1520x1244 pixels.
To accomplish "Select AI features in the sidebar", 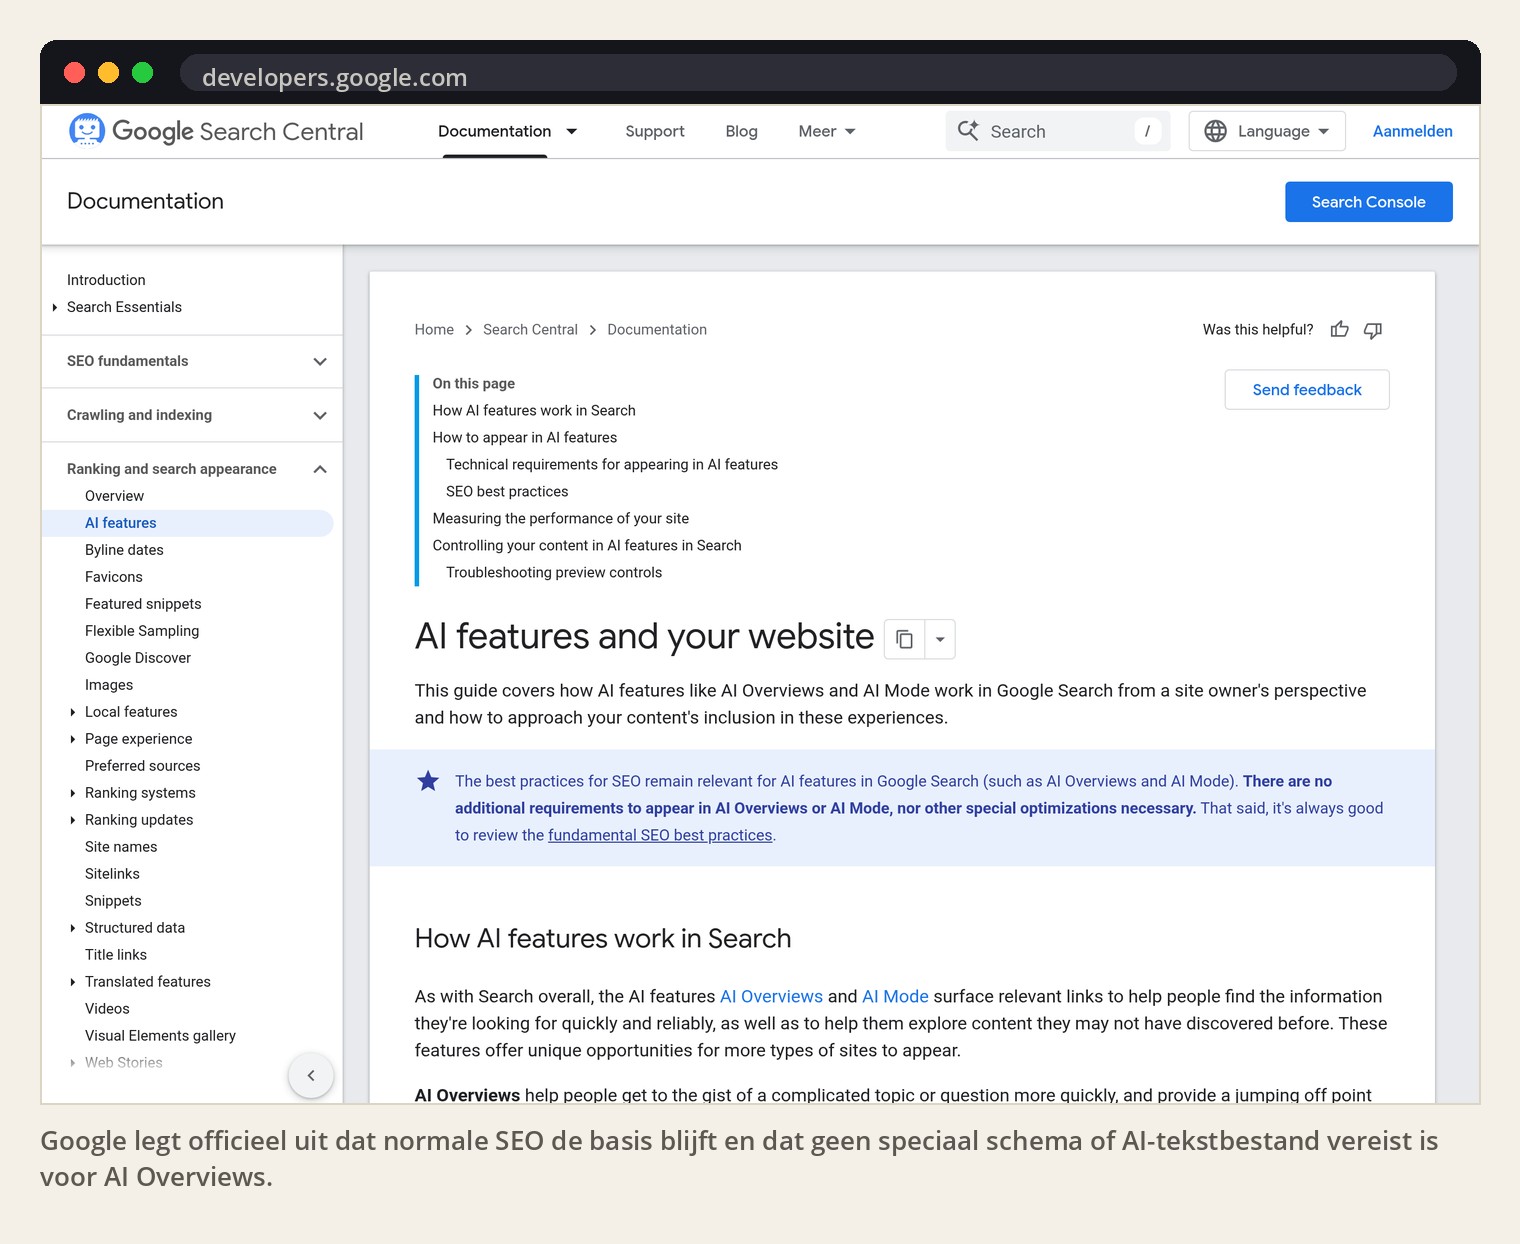I will click(x=188, y=523).
